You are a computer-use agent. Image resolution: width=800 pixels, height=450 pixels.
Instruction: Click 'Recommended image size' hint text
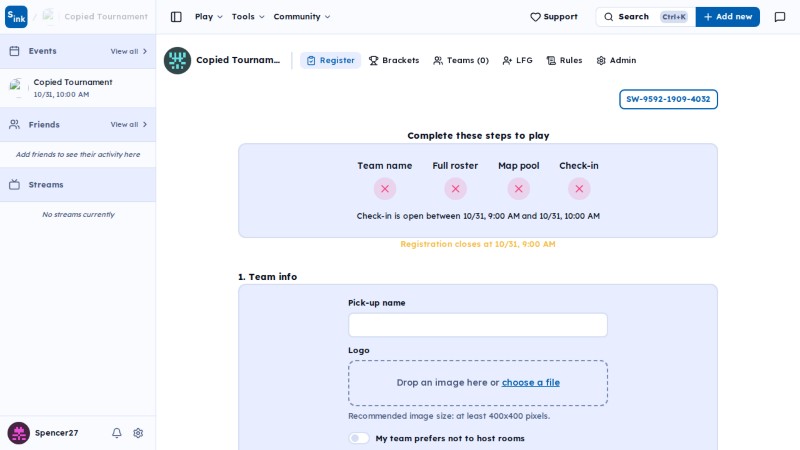pos(449,416)
